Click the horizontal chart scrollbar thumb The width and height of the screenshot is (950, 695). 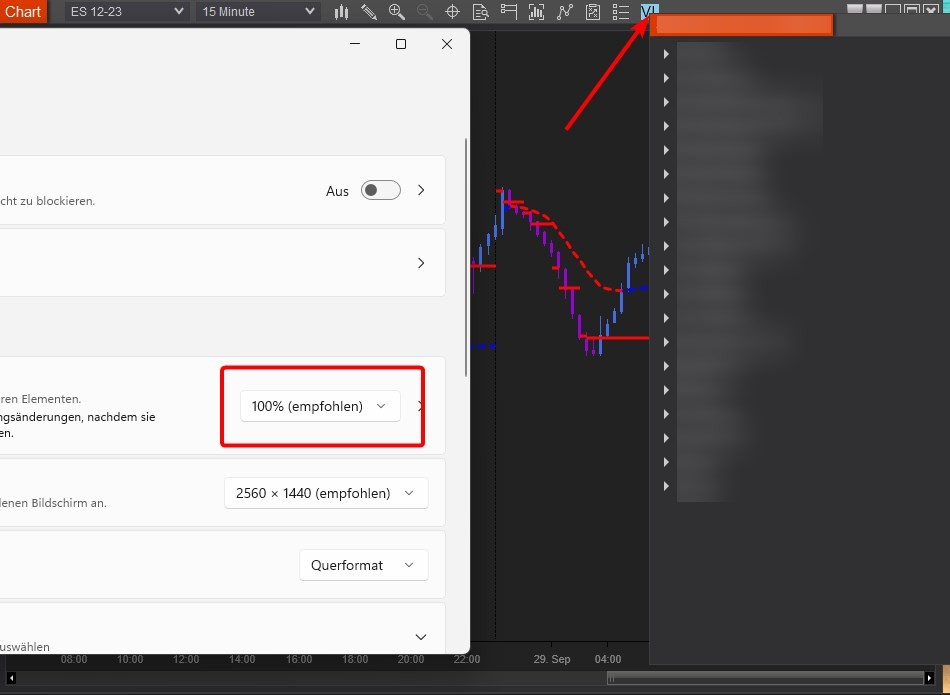tap(765, 677)
